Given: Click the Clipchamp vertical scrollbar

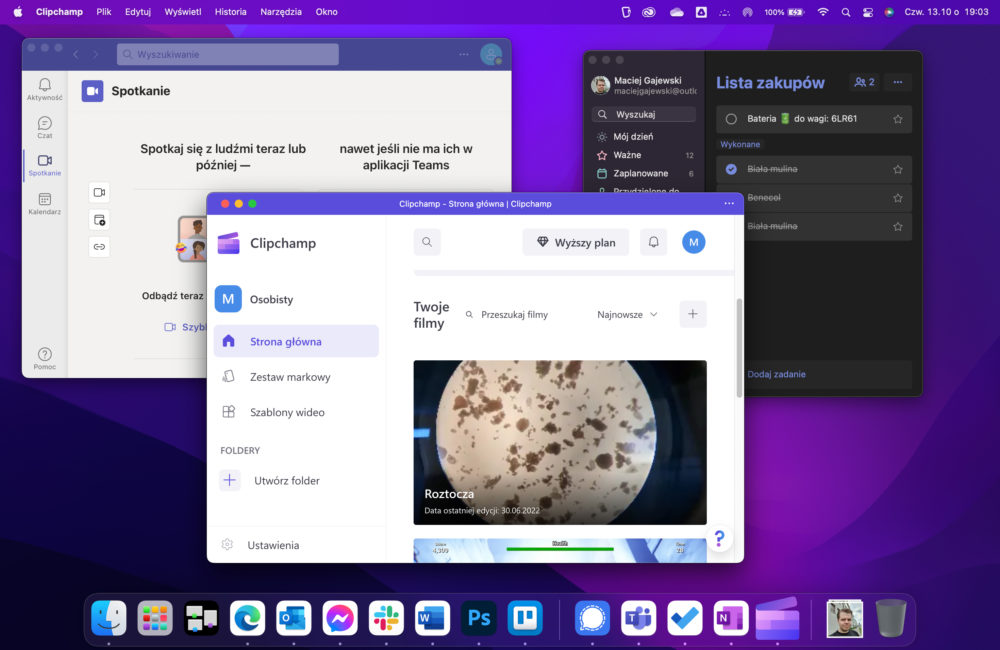Looking at the screenshot, I should click(739, 348).
